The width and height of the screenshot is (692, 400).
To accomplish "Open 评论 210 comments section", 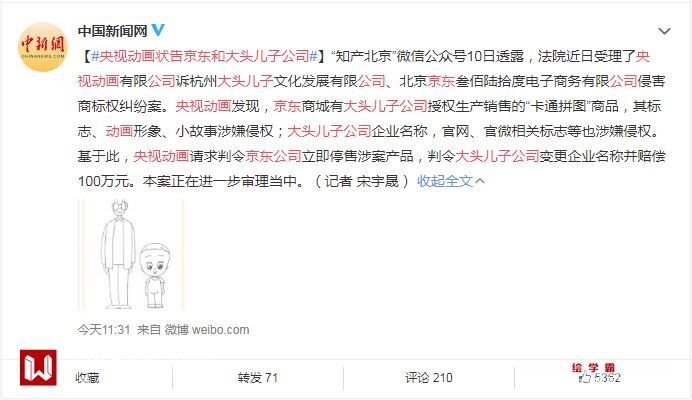I will pyautogui.click(x=429, y=378).
